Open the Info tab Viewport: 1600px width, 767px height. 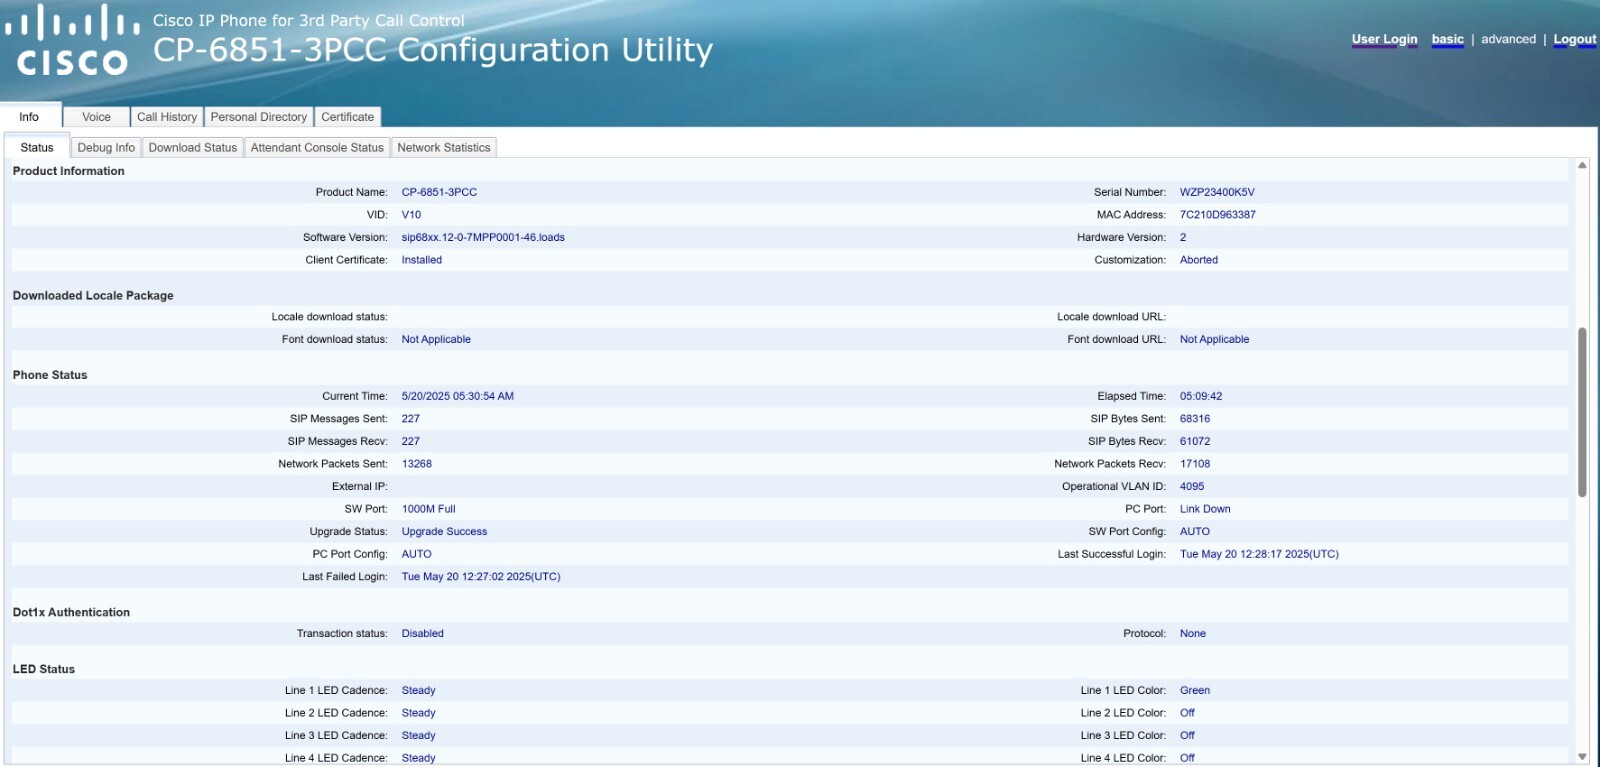[x=30, y=117]
